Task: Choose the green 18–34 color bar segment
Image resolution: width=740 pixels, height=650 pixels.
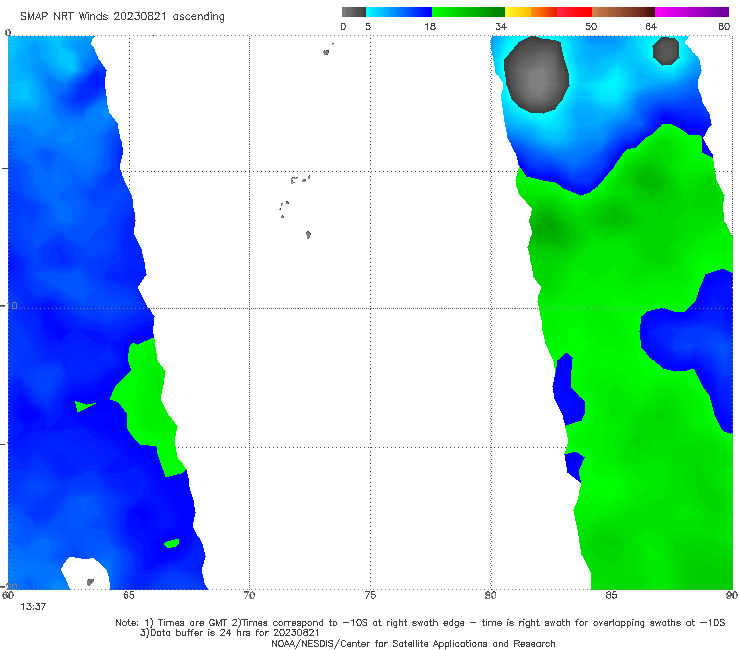Action: click(468, 12)
